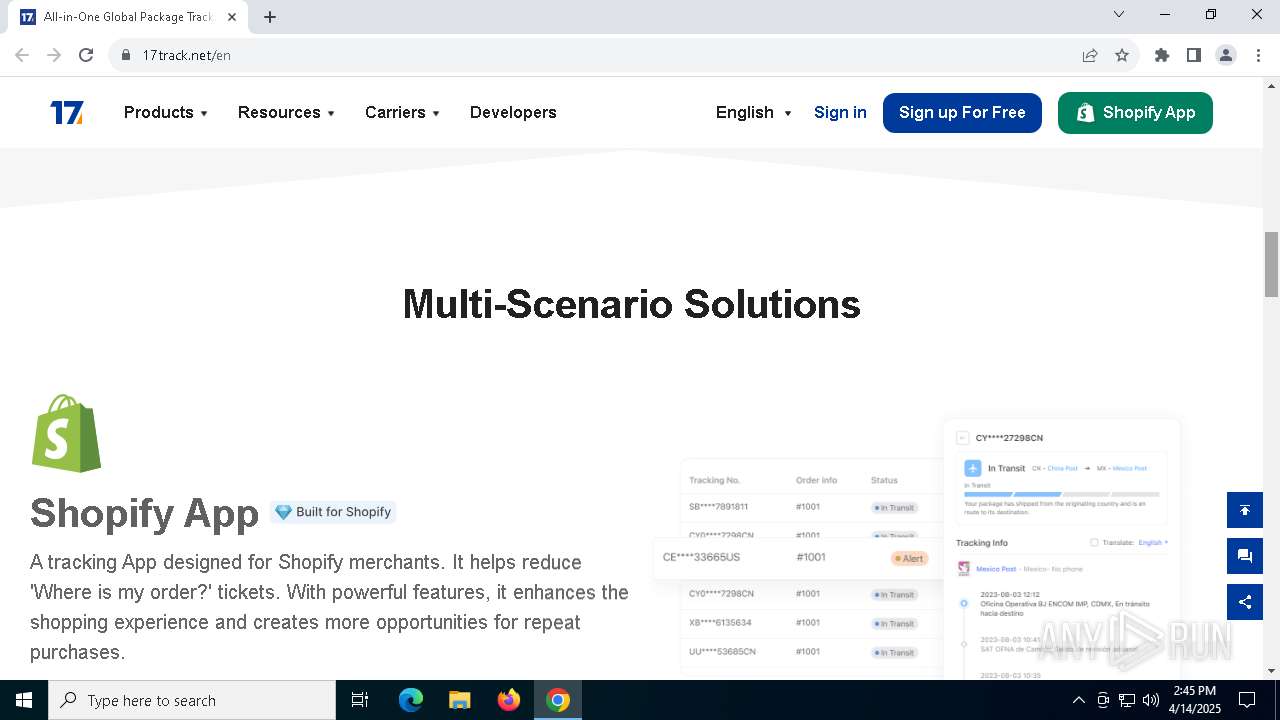Open File Explorer from taskbar
Viewport: 1280px width, 720px height.
(x=460, y=700)
